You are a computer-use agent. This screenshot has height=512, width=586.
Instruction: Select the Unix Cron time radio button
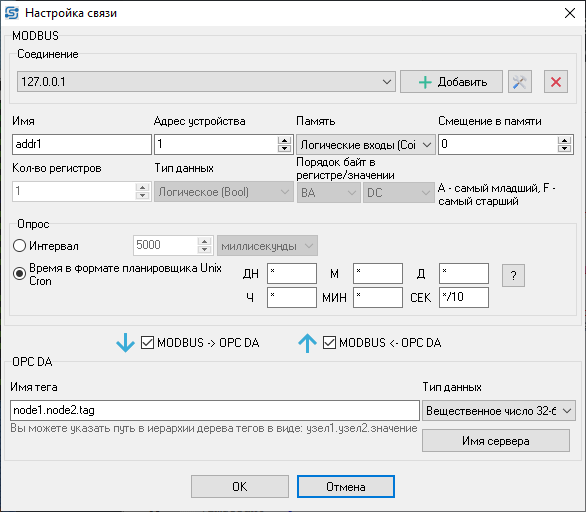(x=19, y=274)
